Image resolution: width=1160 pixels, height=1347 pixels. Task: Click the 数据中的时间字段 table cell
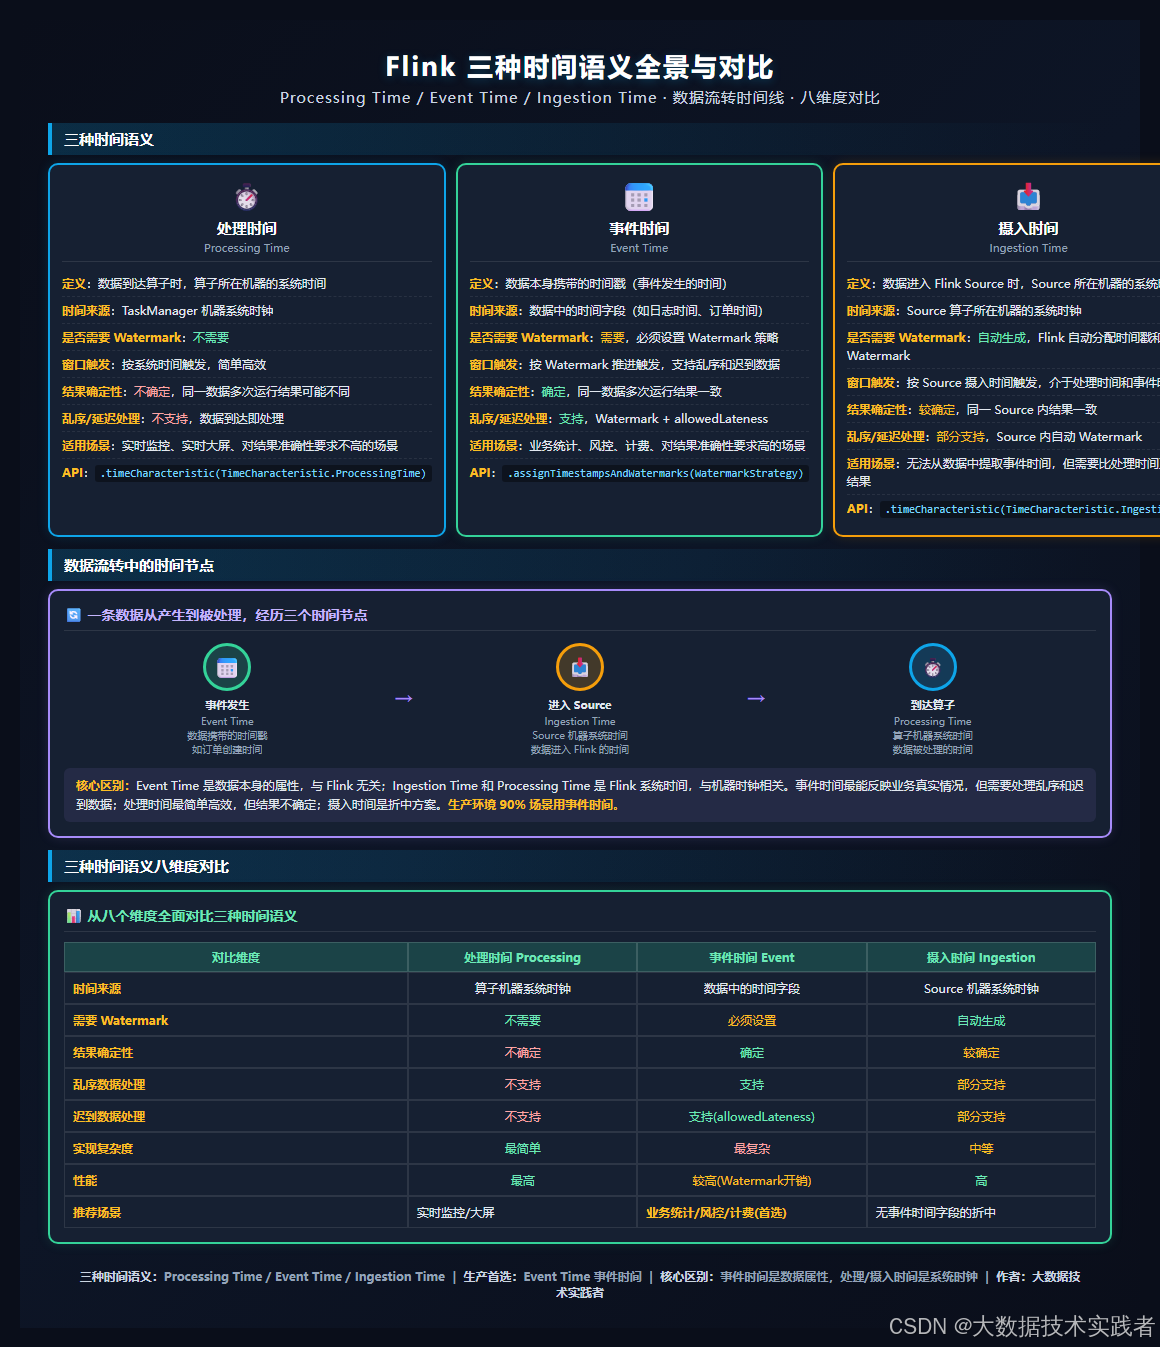click(752, 989)
